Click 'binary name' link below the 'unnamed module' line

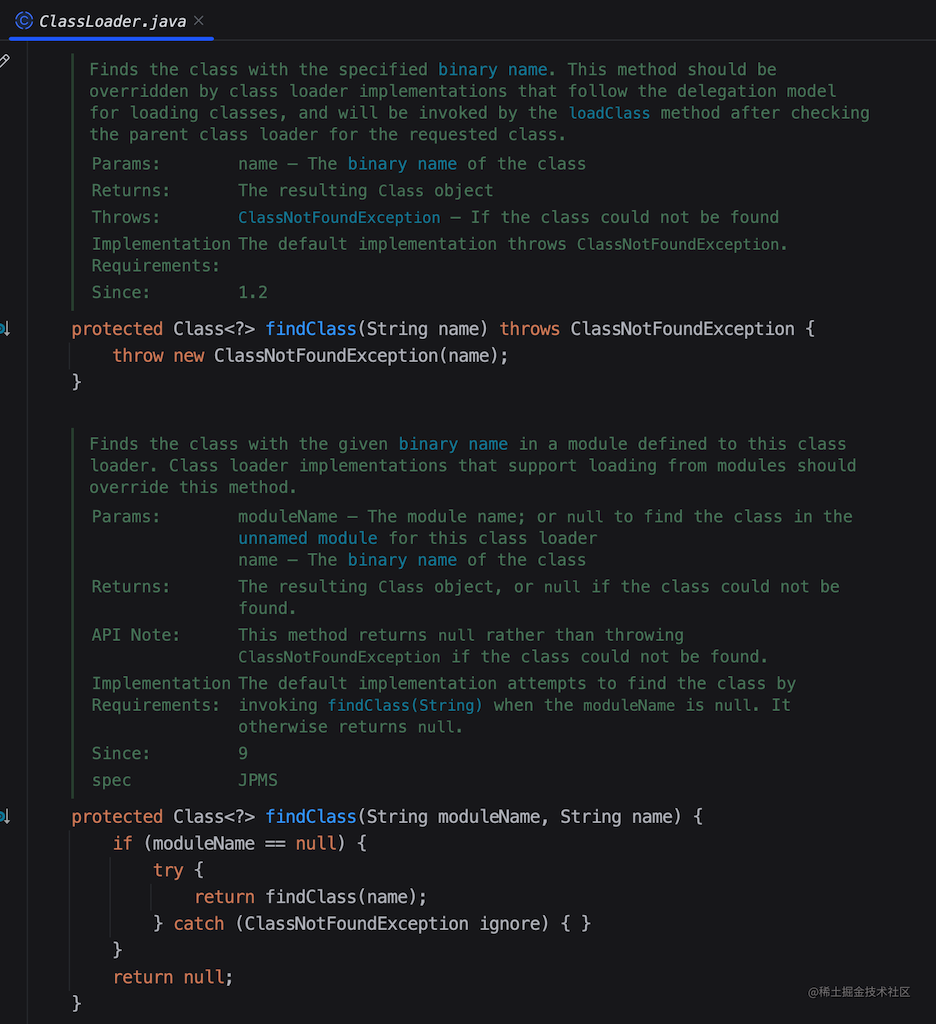click(x=402, y=560)
